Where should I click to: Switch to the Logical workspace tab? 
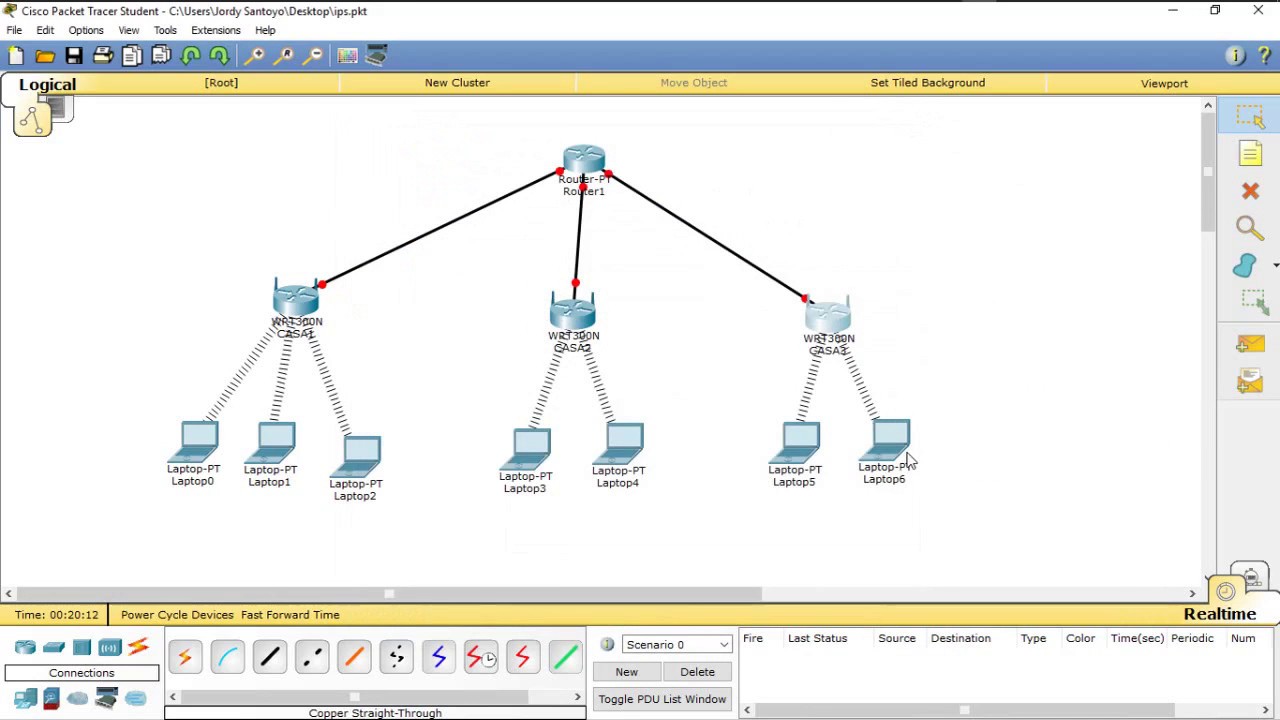[47, 85]
